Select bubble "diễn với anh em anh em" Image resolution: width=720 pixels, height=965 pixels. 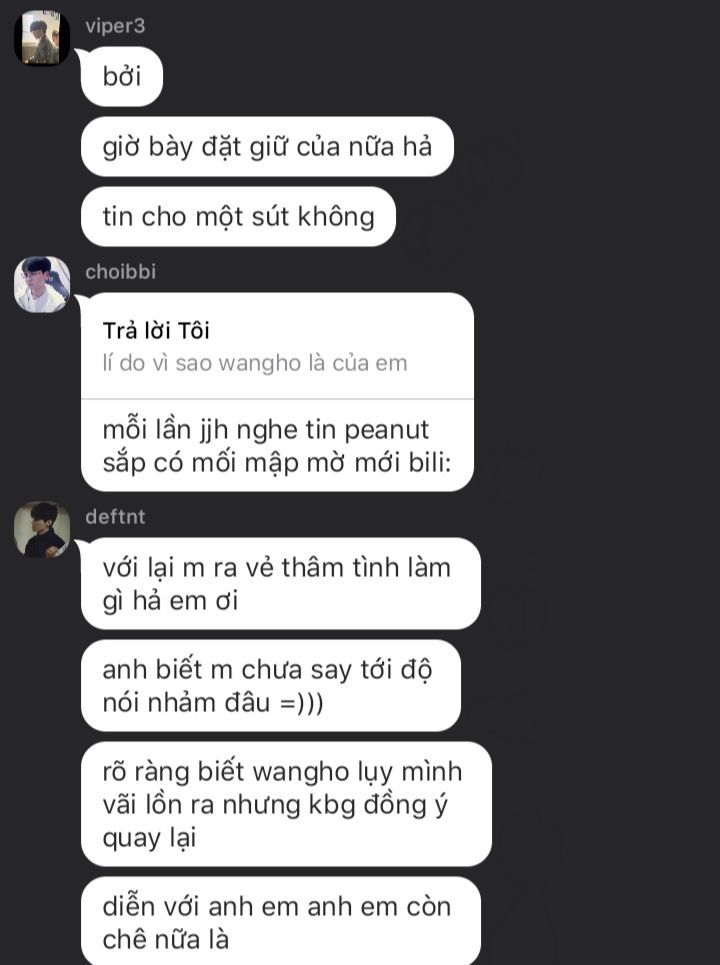tap(281, 921)
